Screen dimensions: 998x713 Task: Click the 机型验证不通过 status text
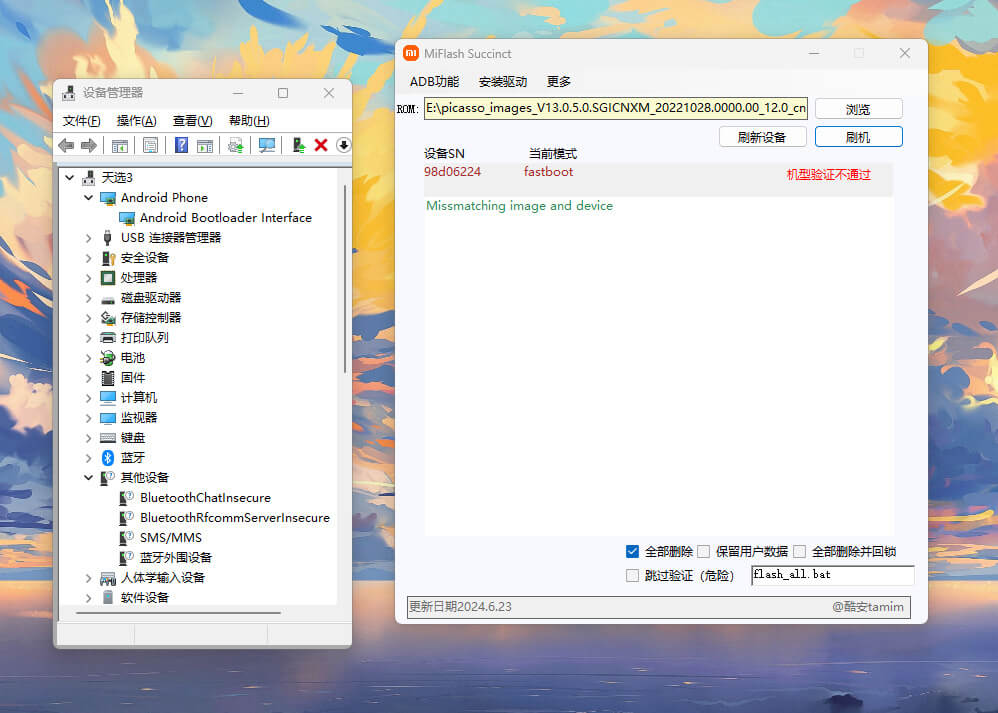click(x=828, y=175)
